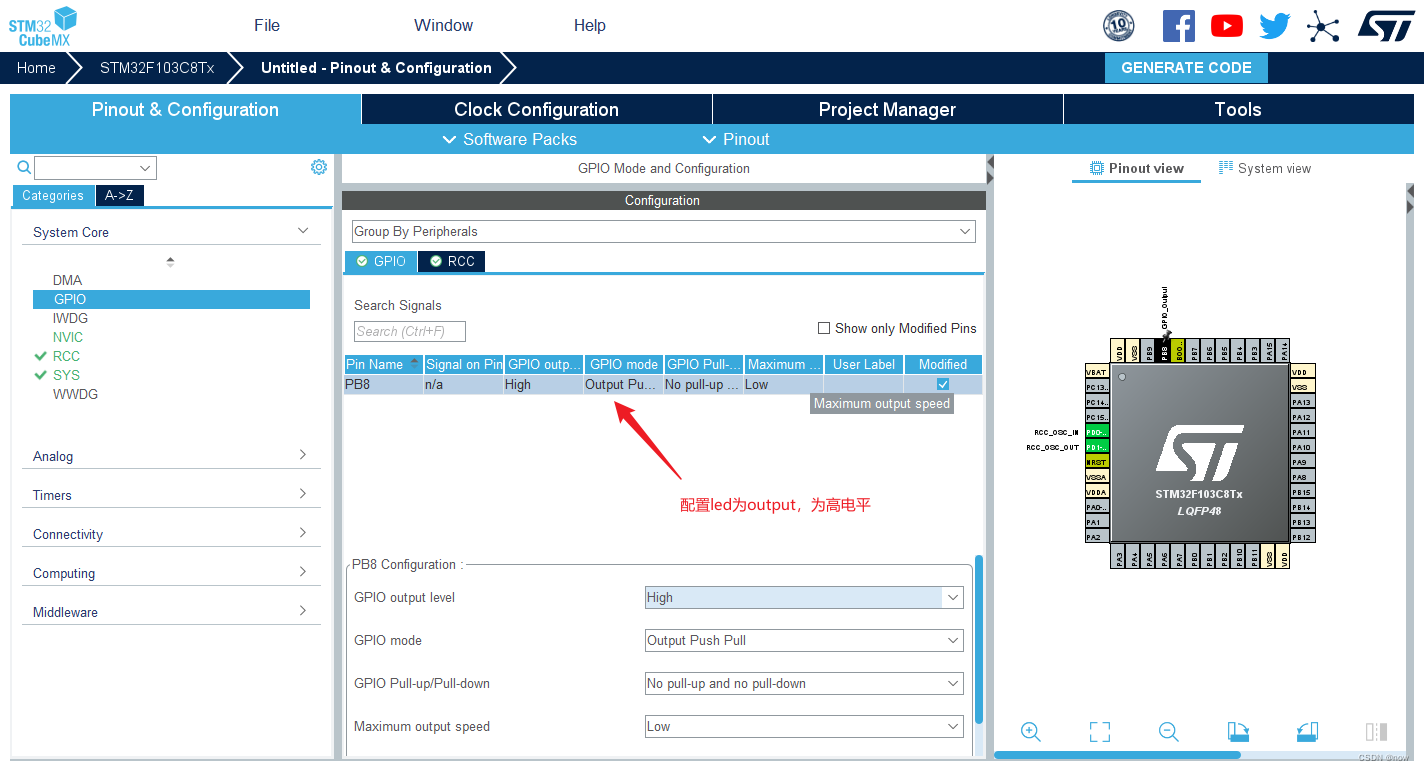Screen dimensions: 1424x771
Task: Open the Window menu
Action: point(444,25)
